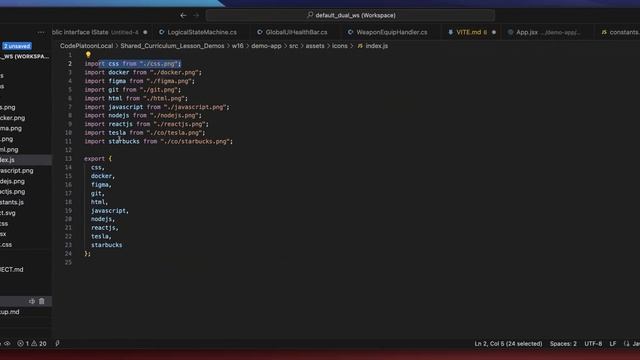Viewport: 640px width, 360px height.
Task: Open the src breadcrumb segment
Action: pyautogui.click(x=293, y=46)
